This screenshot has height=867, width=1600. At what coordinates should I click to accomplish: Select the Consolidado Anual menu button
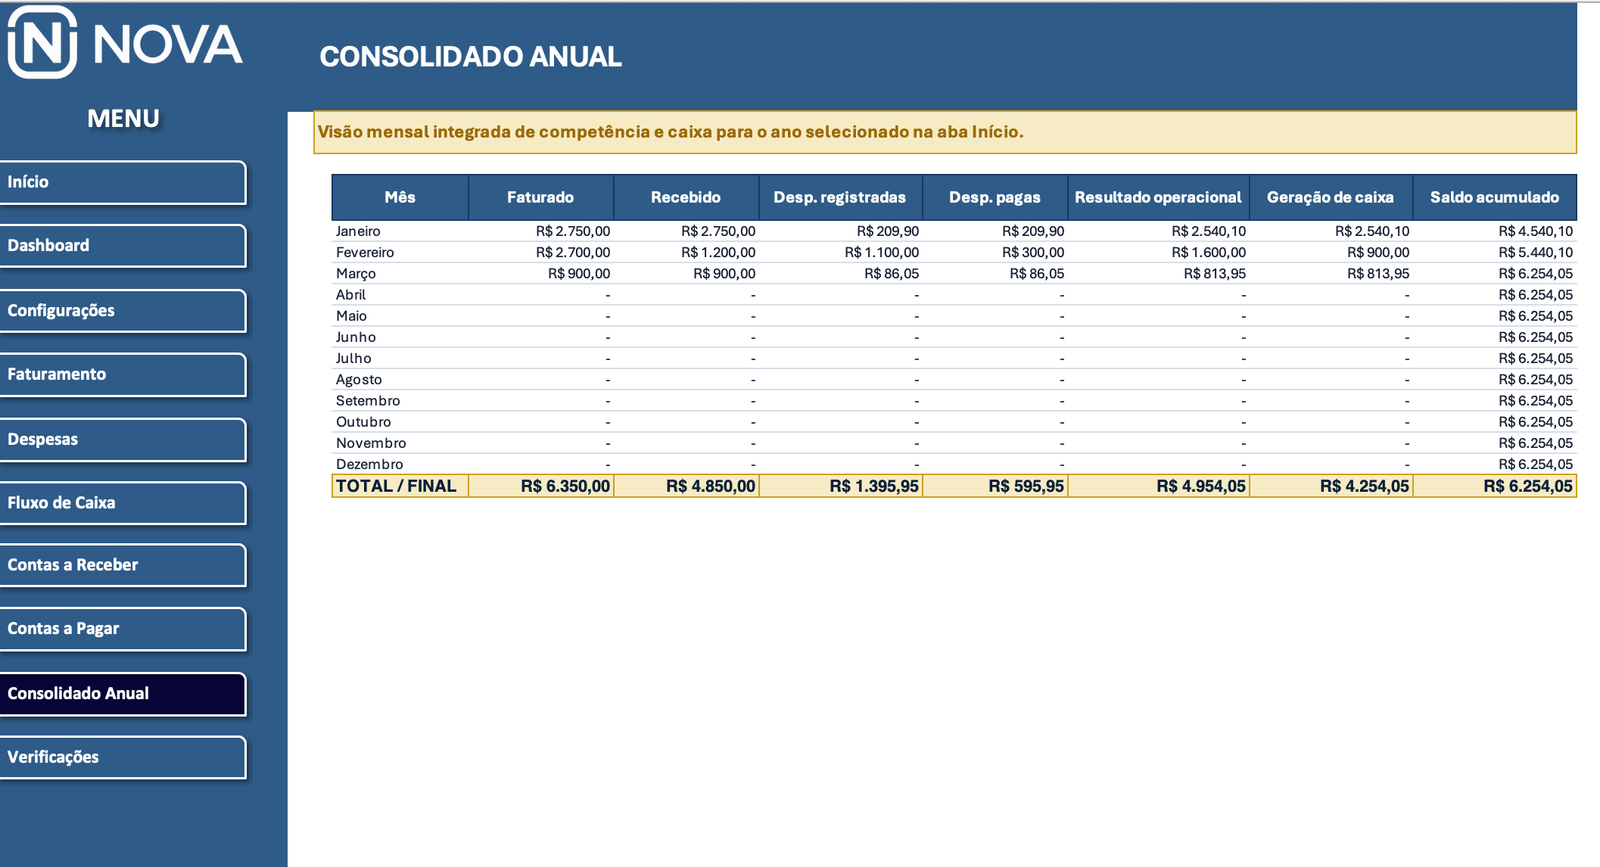click(123, 694)
